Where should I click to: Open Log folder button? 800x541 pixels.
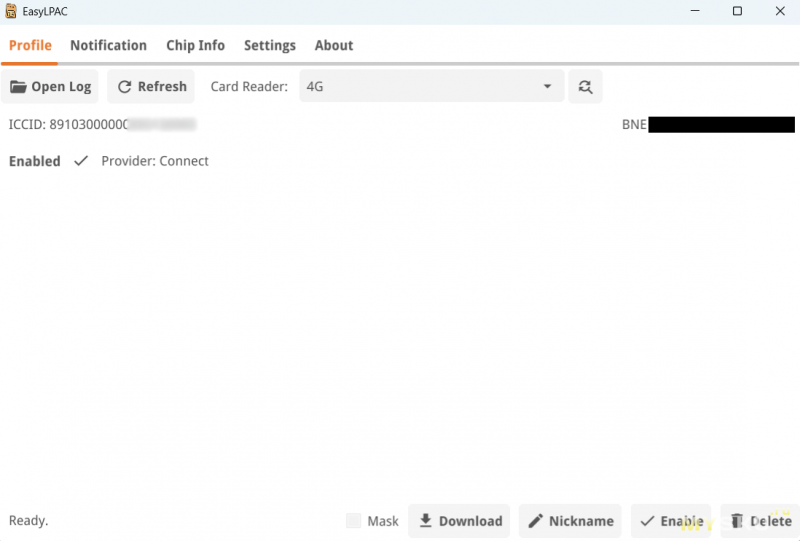50,87
